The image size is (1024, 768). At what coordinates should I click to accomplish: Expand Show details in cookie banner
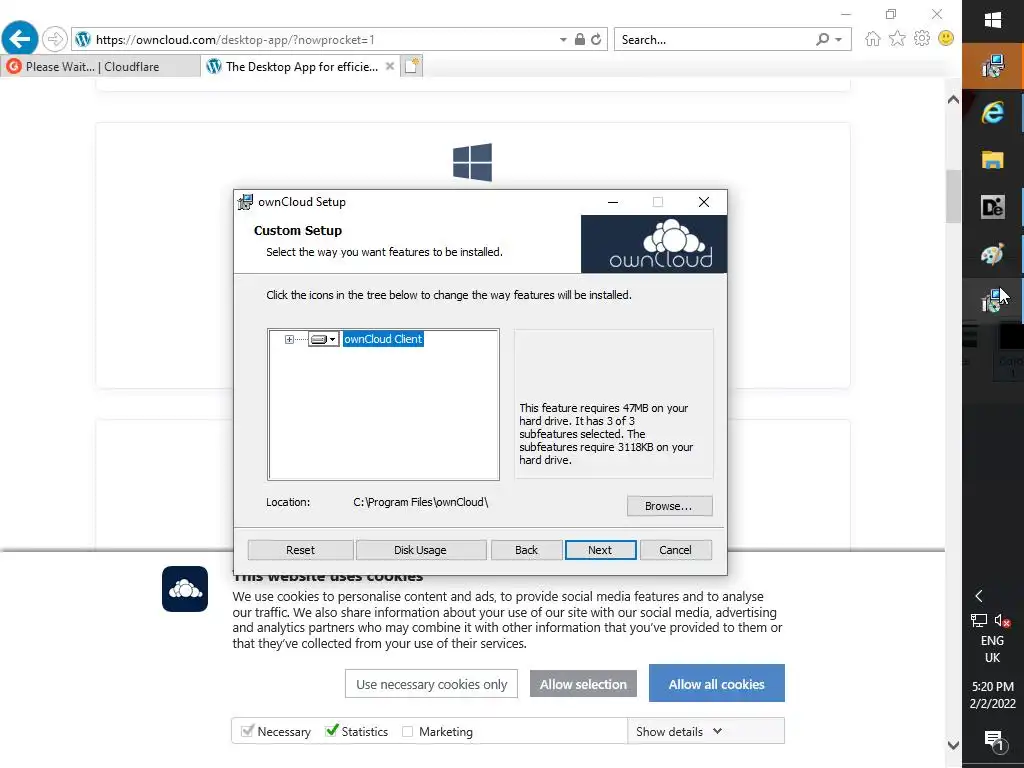click(679, 731)
